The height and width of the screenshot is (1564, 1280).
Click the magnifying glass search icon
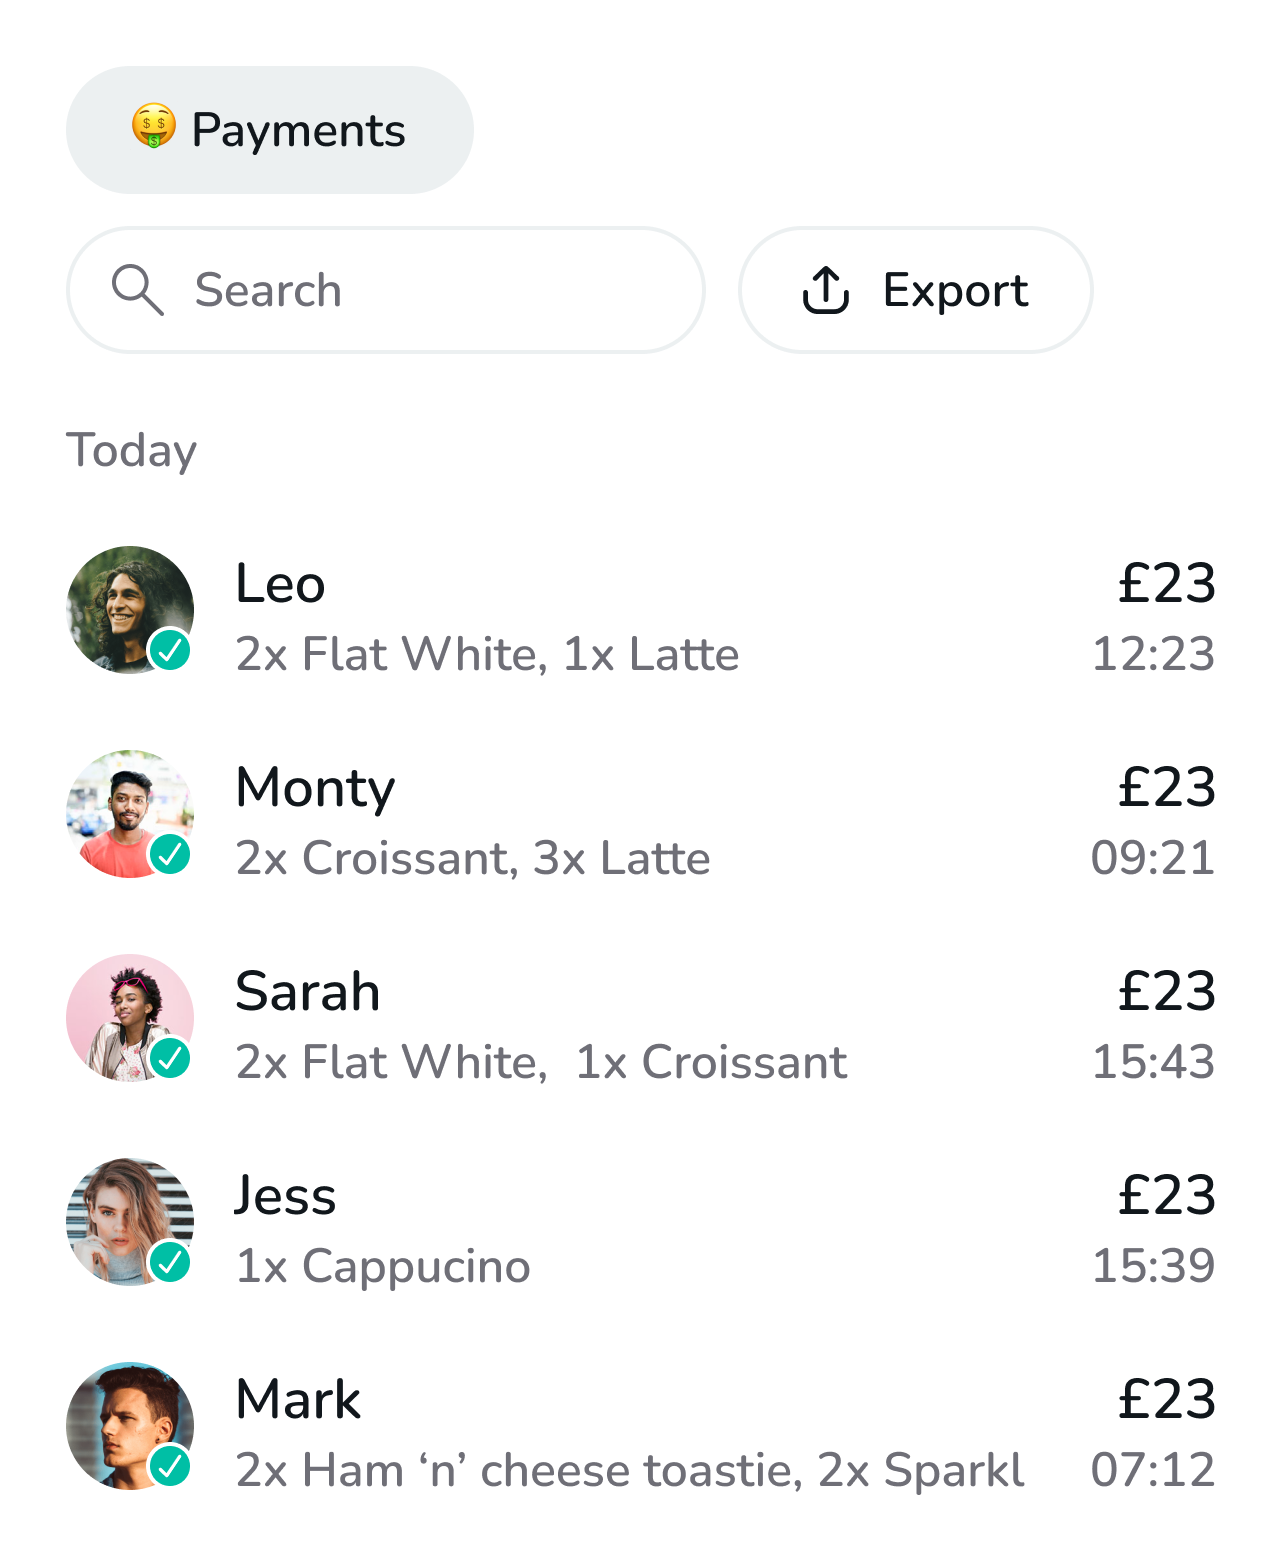click(137, 290)
